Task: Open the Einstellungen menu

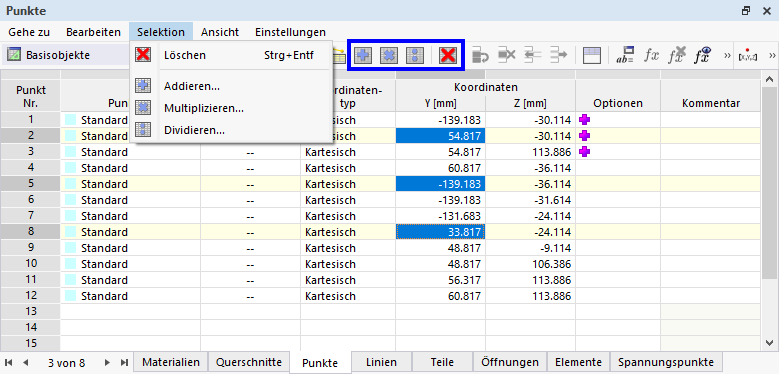Action: point(290,32)
